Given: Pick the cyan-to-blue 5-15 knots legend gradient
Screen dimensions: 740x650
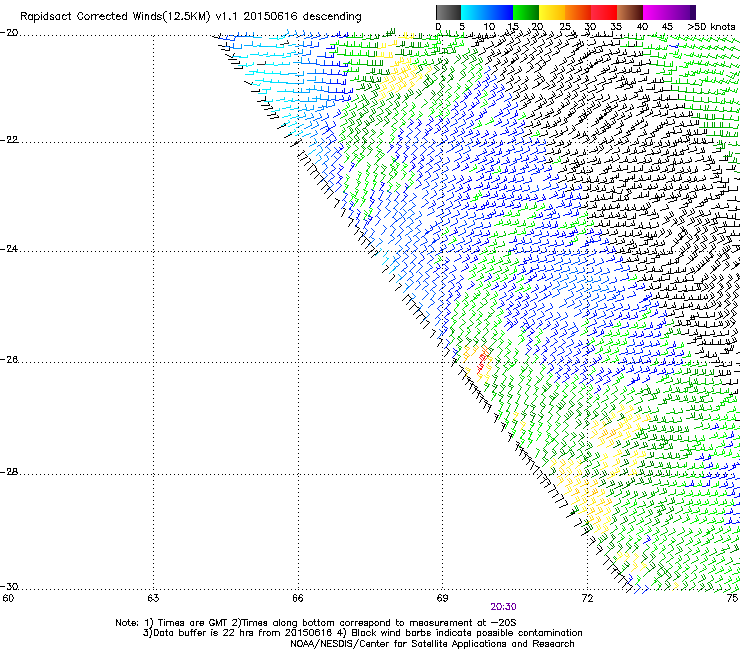Looking at the screenshot, I should click(487, 12).
